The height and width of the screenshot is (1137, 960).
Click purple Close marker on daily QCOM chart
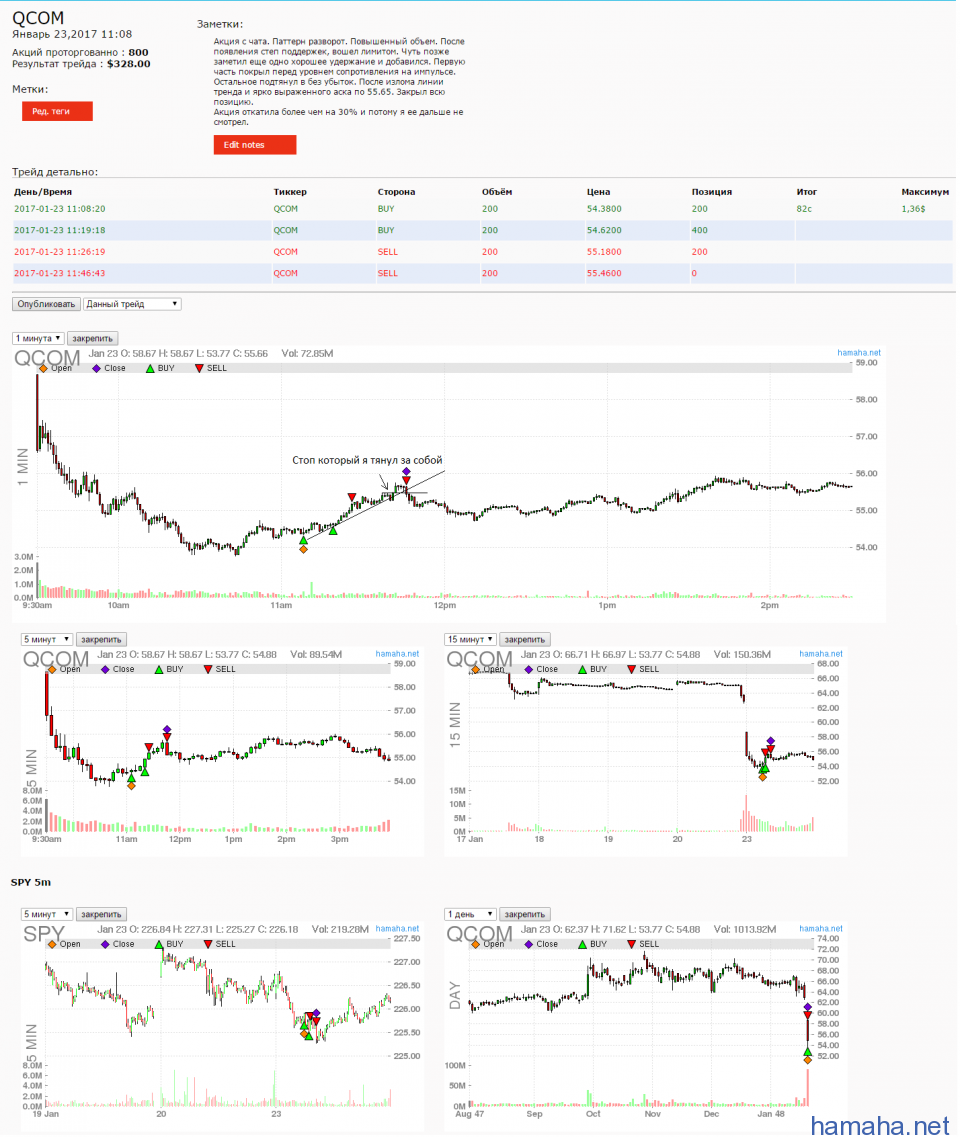808,1006
